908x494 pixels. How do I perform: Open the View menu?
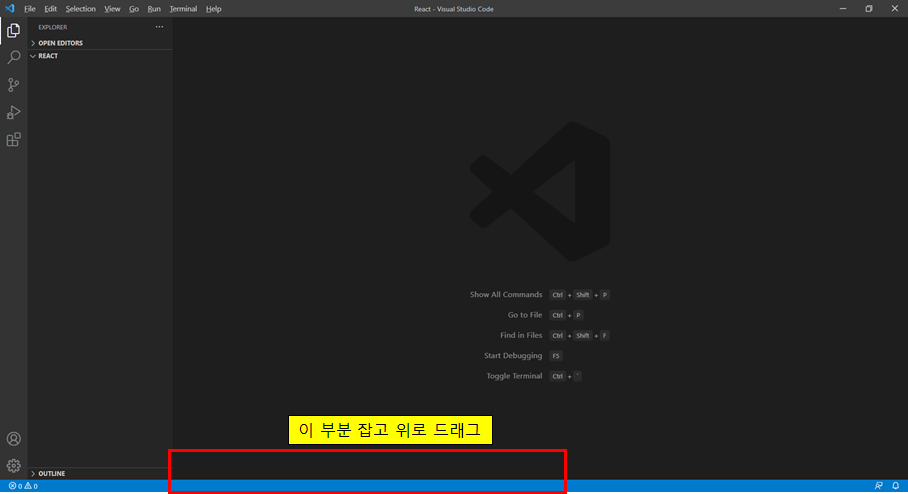112,9
